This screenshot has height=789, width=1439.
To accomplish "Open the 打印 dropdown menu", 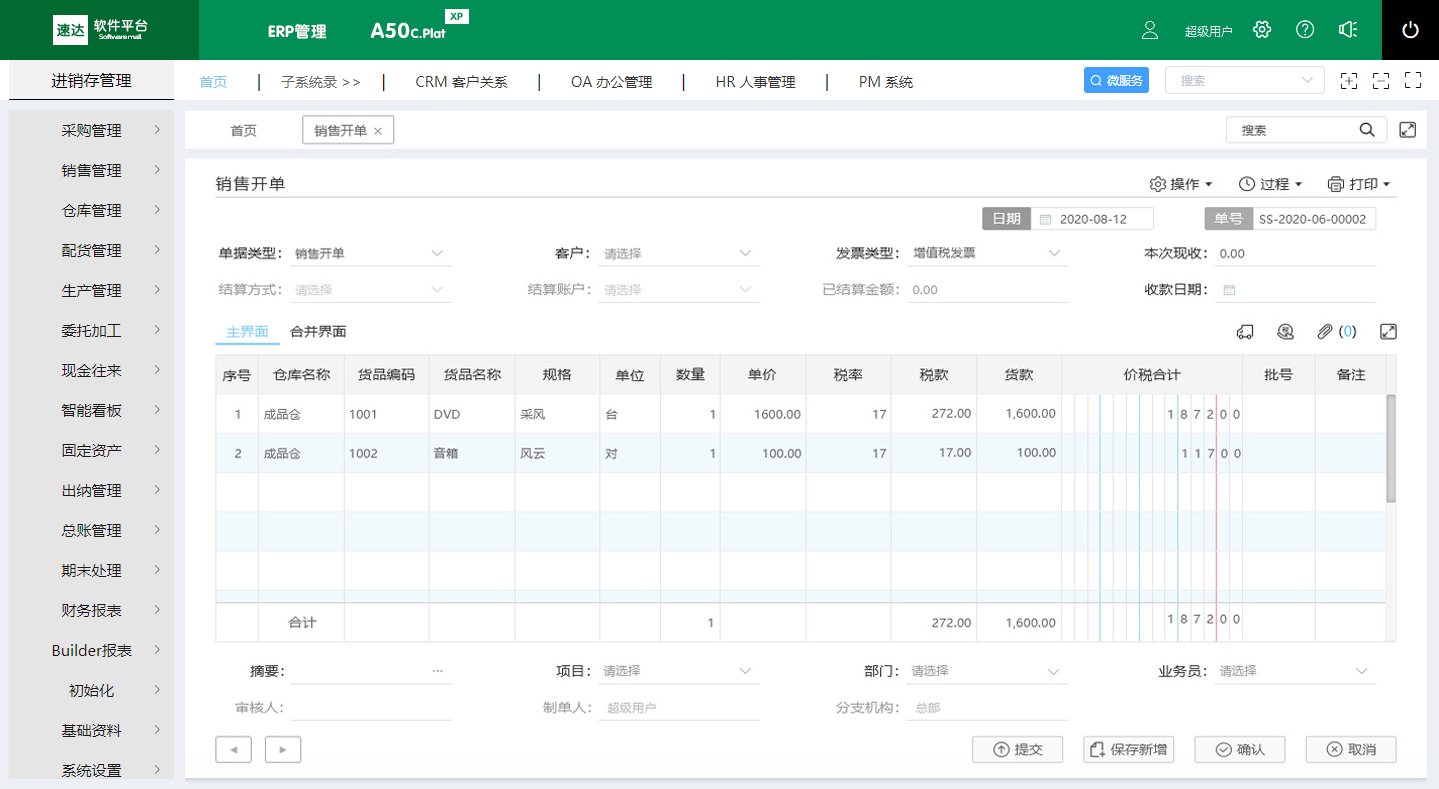I will [1359, 184].
